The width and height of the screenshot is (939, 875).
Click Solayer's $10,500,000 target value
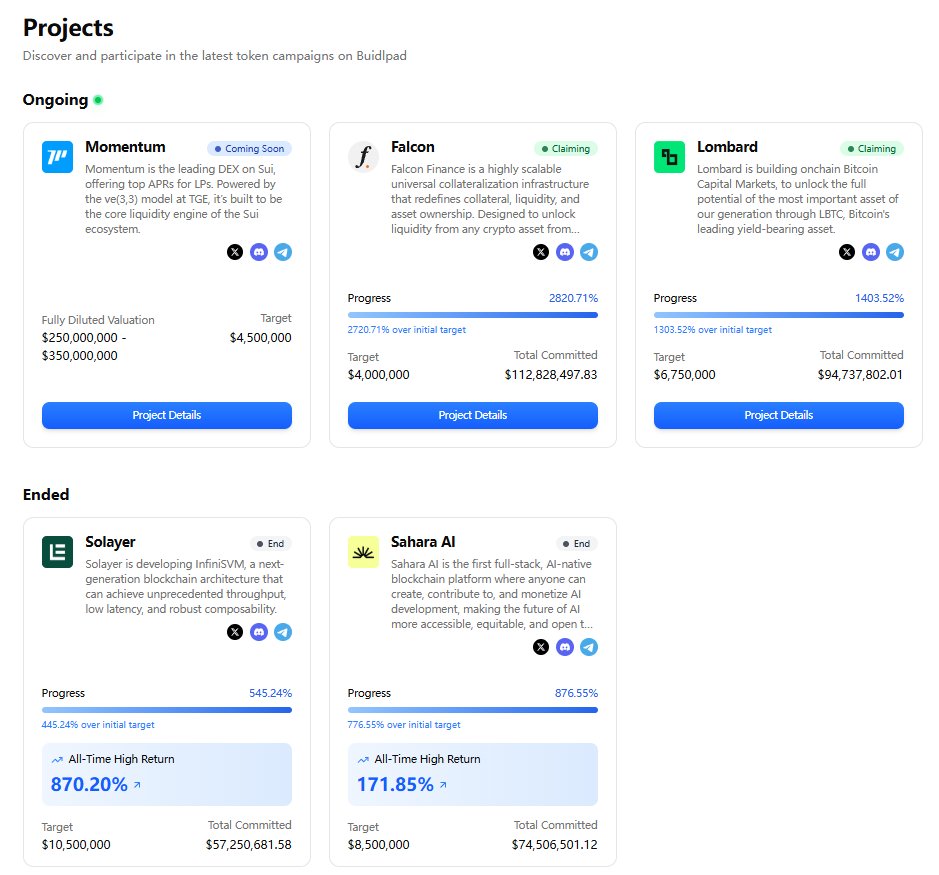[76, 844]
